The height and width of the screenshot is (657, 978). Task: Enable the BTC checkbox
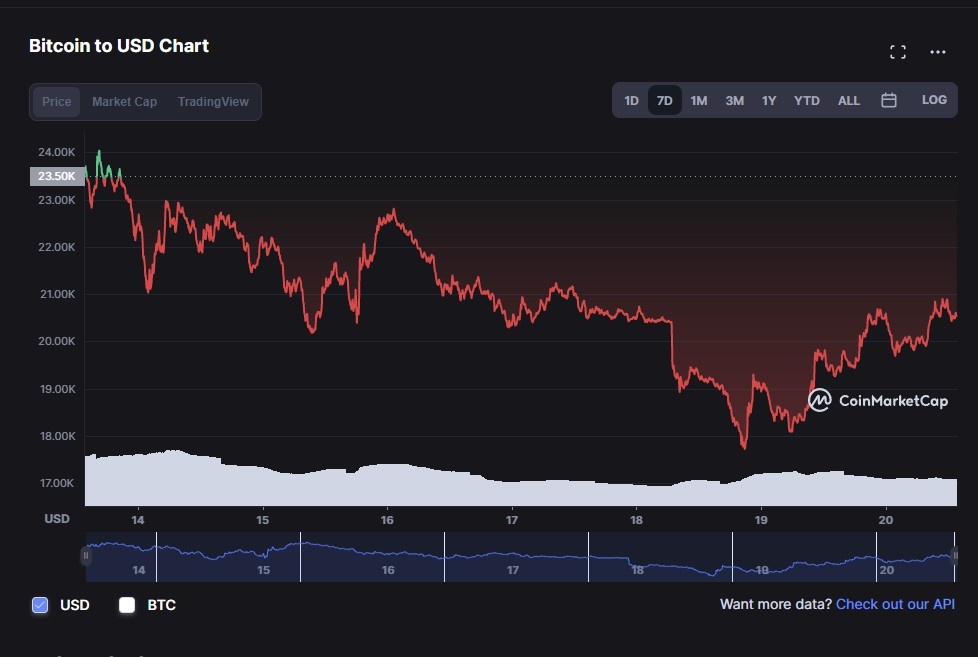126,604
